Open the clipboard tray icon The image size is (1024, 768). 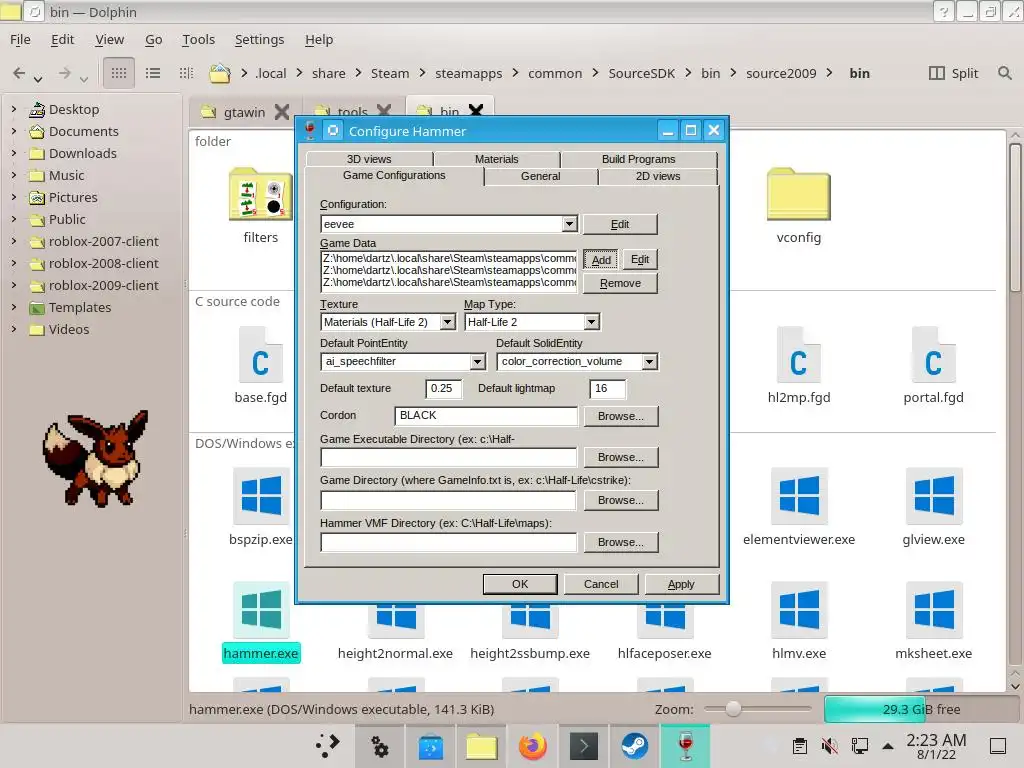[799, 746]
